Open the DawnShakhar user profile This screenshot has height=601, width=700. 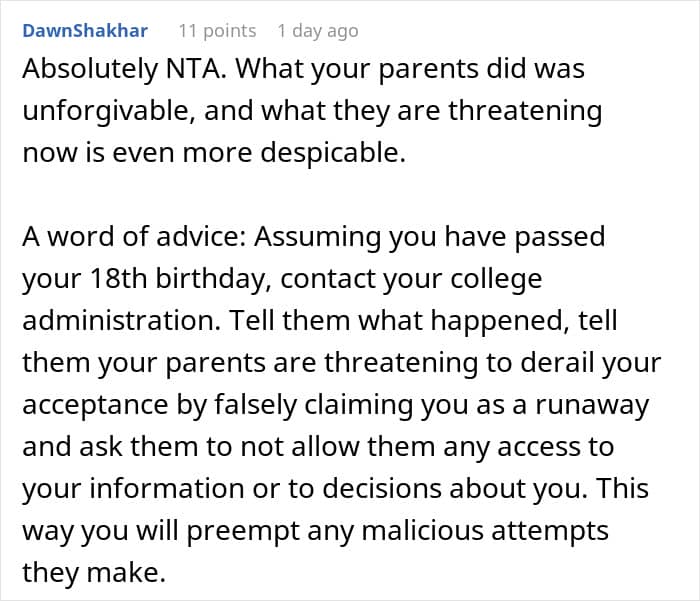pyautogui.click(x=85, y=31)
